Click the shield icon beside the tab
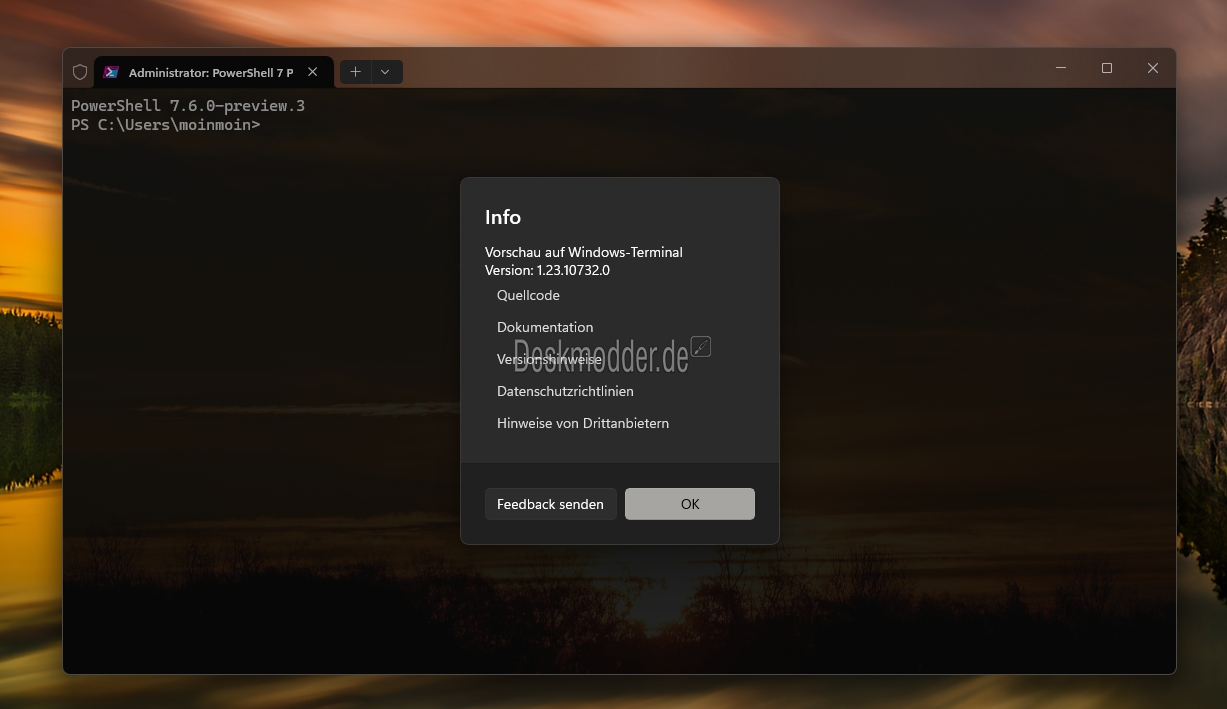 point(80,72)
